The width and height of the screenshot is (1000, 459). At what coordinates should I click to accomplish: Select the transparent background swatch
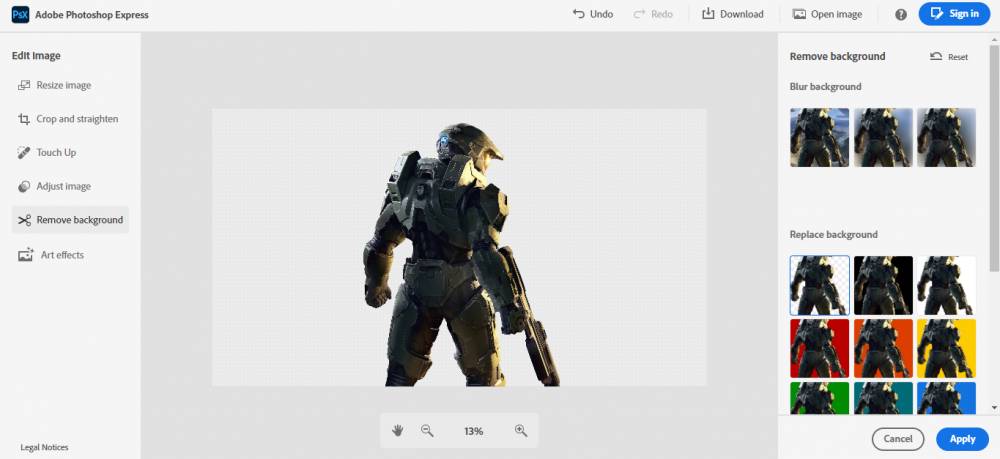[820, 285]
